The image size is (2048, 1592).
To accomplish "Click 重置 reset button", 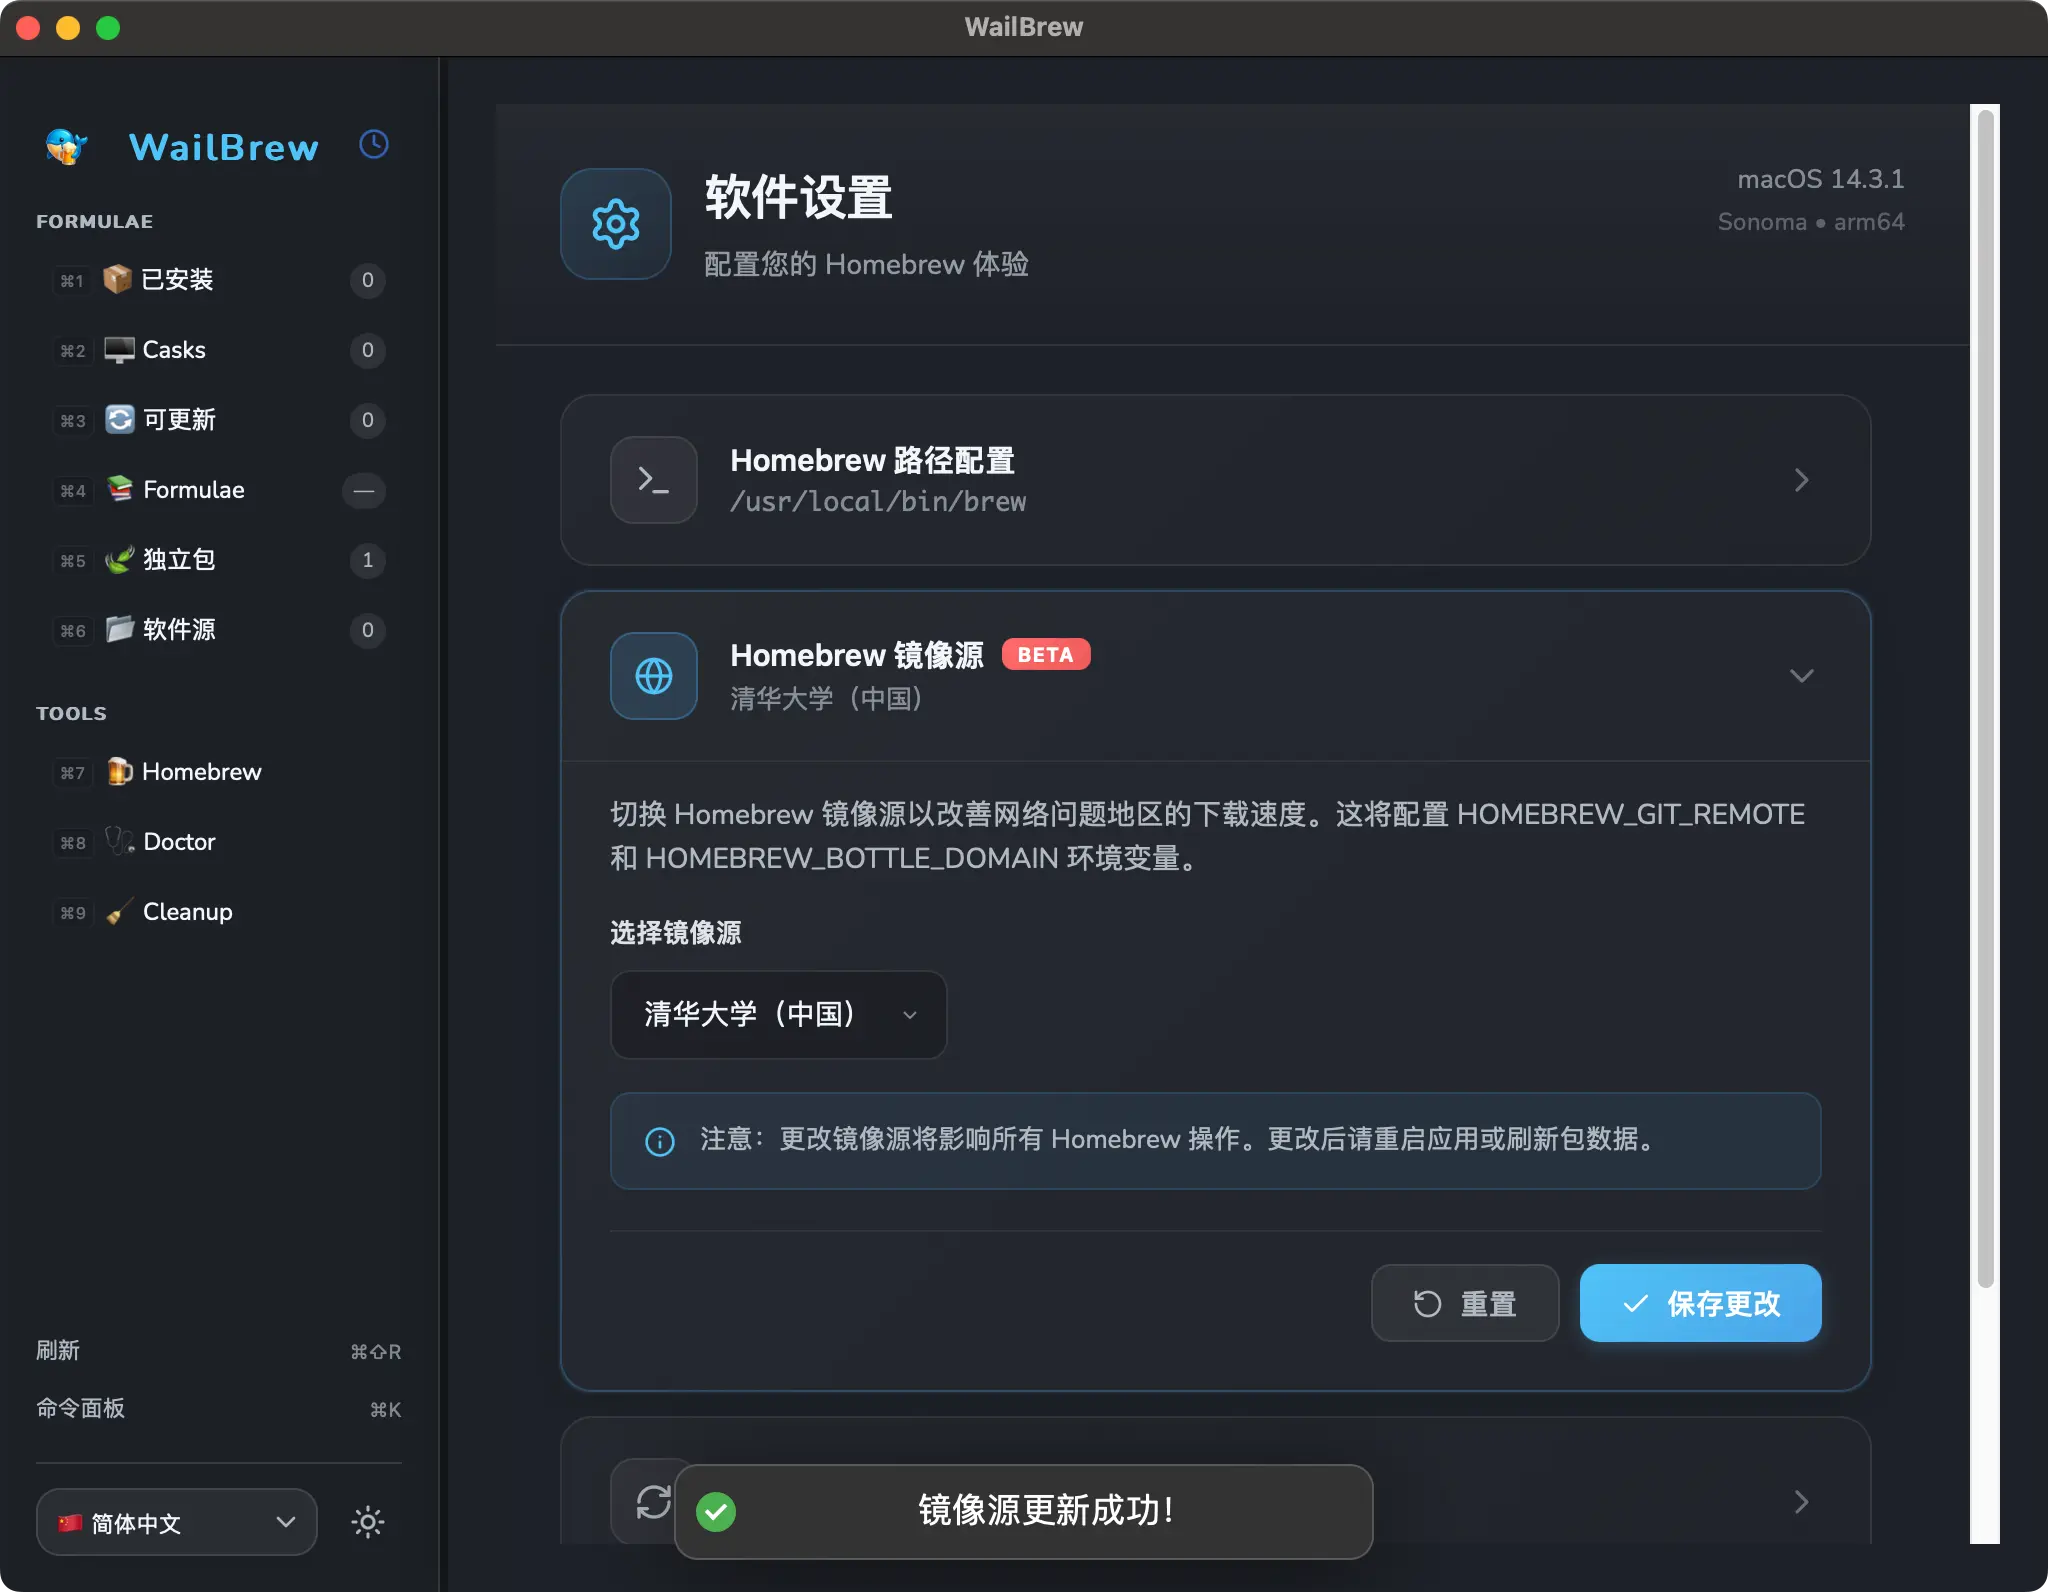I will point(1465,1303).
